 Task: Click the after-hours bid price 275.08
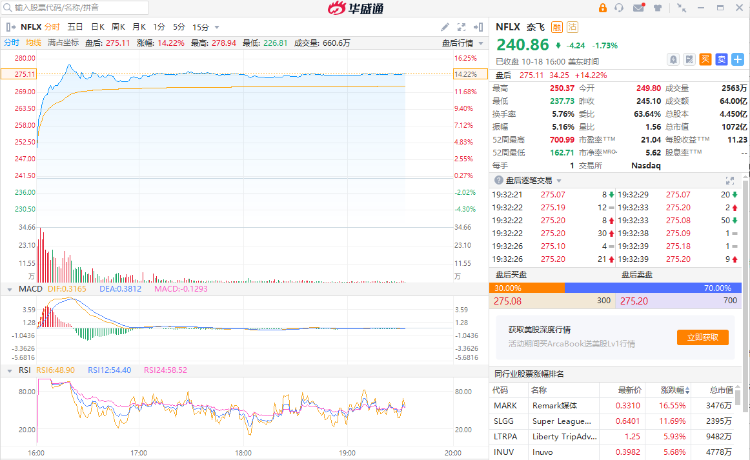click(x=507, y=301)
